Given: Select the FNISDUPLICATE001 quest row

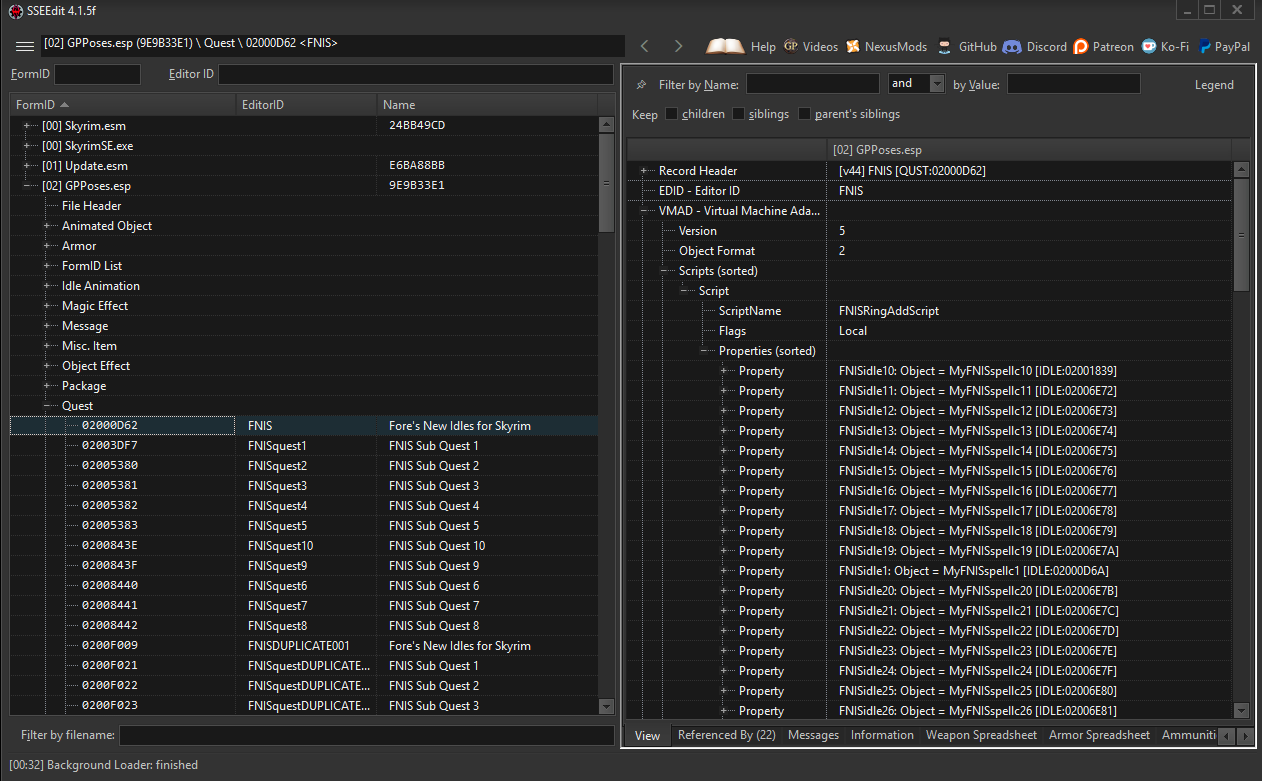Looking at the screenshot, I should coord(304,646).
